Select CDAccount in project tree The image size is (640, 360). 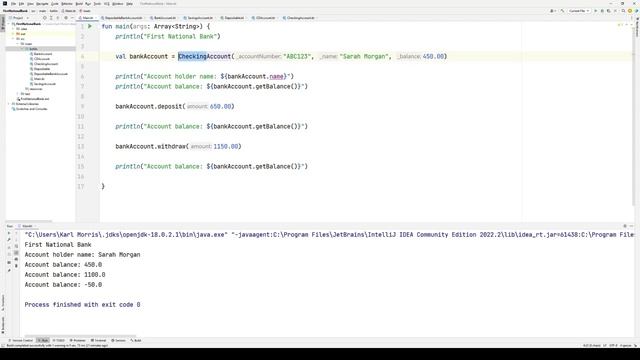click(x=39, y=59)
